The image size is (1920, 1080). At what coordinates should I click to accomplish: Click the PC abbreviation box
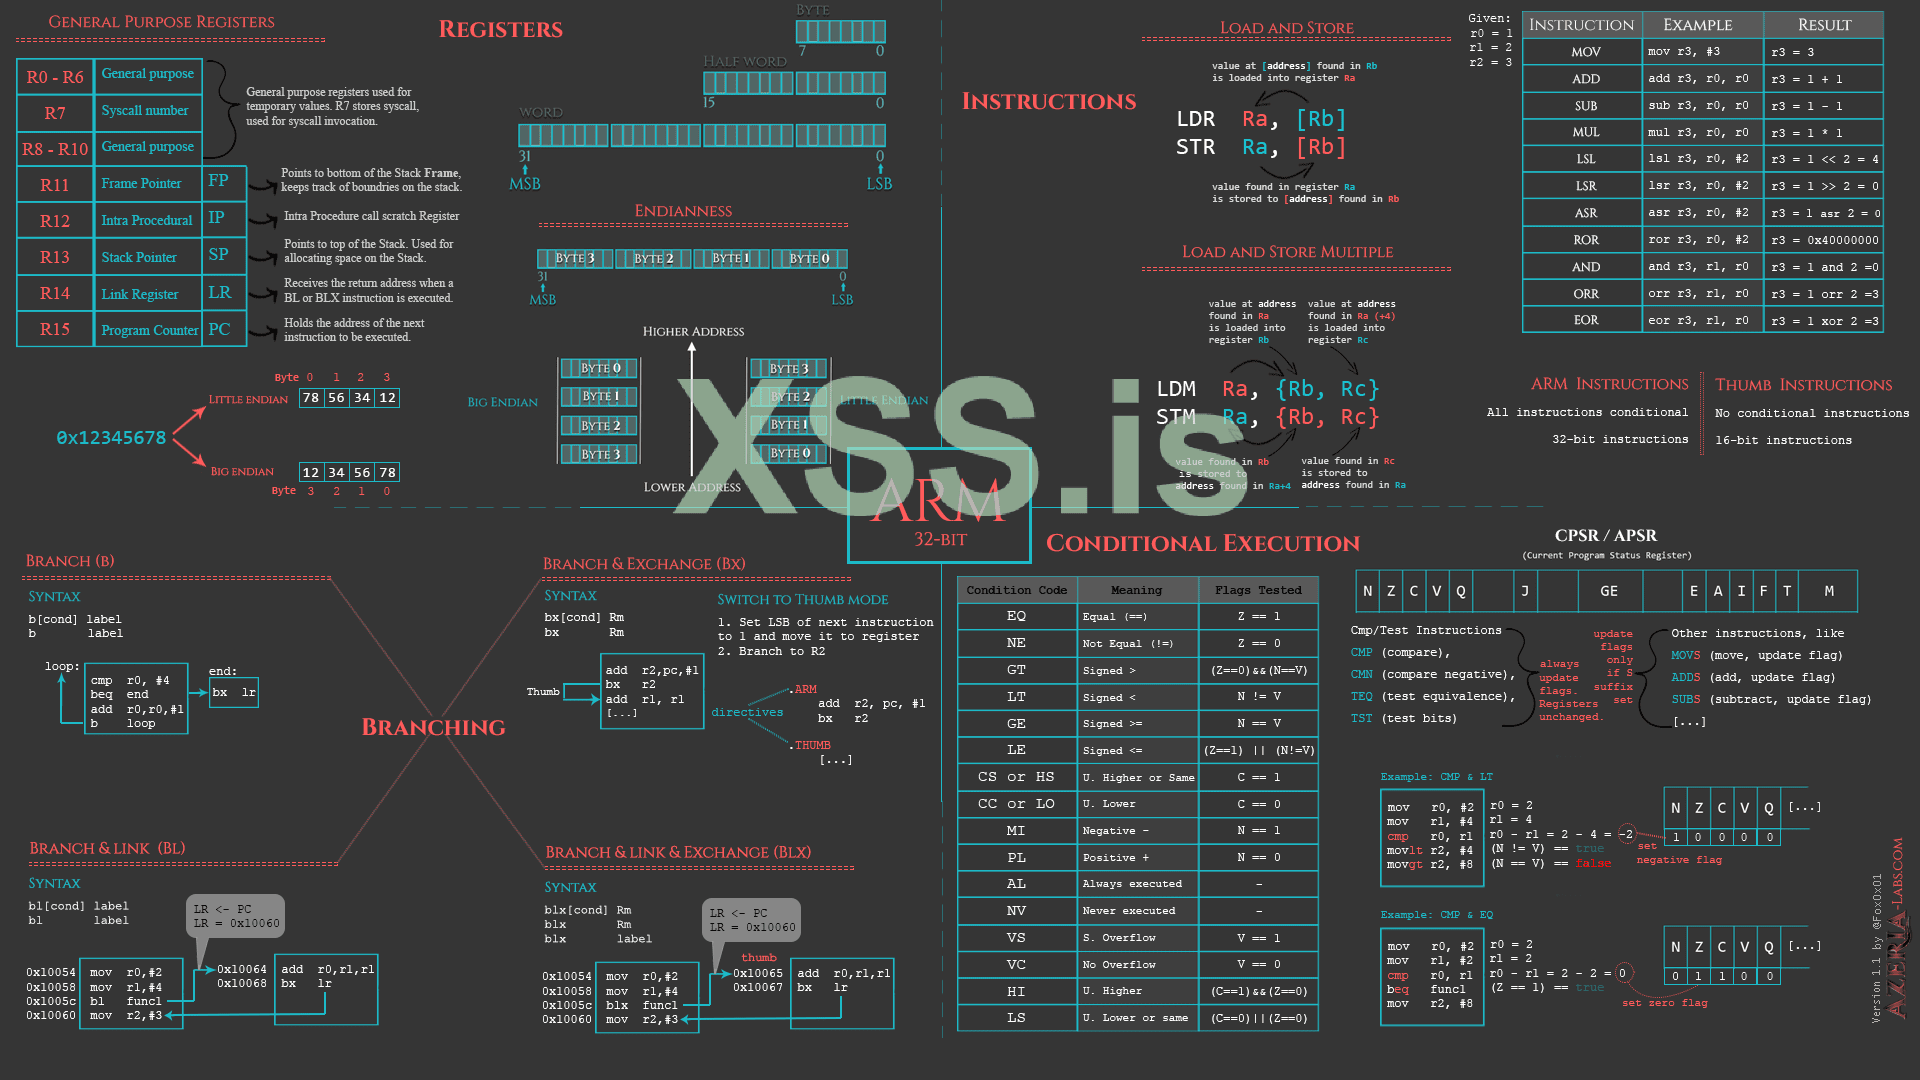pyautogui.click(x=220, y=330)
